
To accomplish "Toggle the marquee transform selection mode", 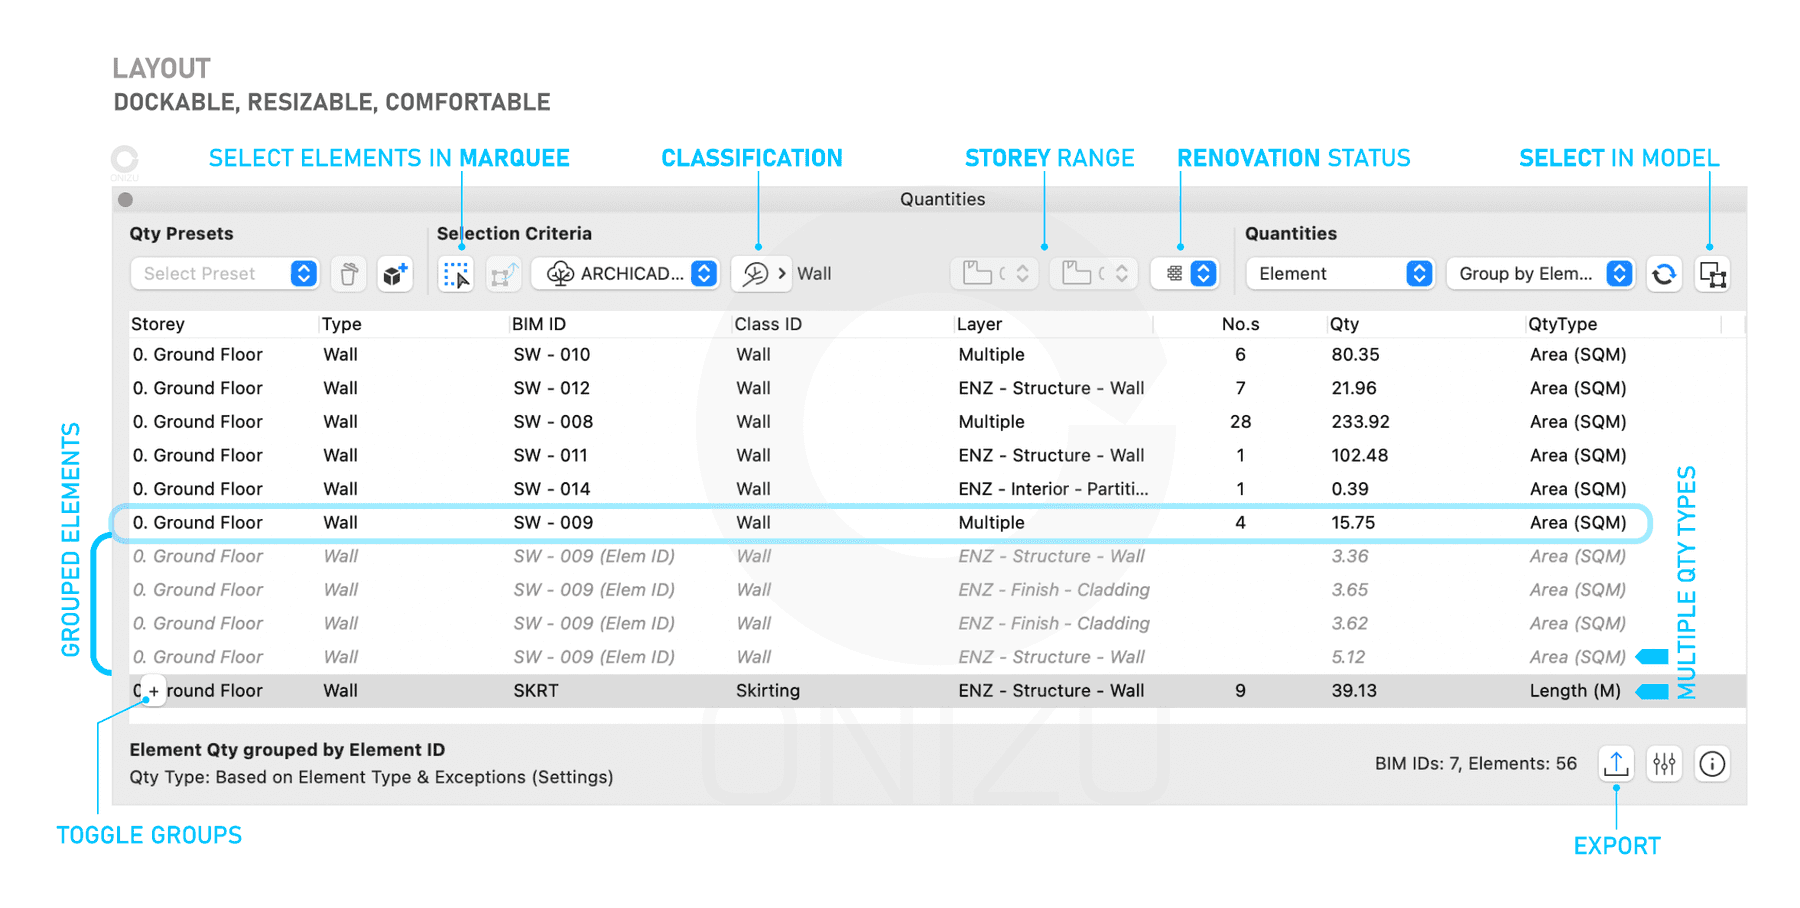I will pos(504,273).
